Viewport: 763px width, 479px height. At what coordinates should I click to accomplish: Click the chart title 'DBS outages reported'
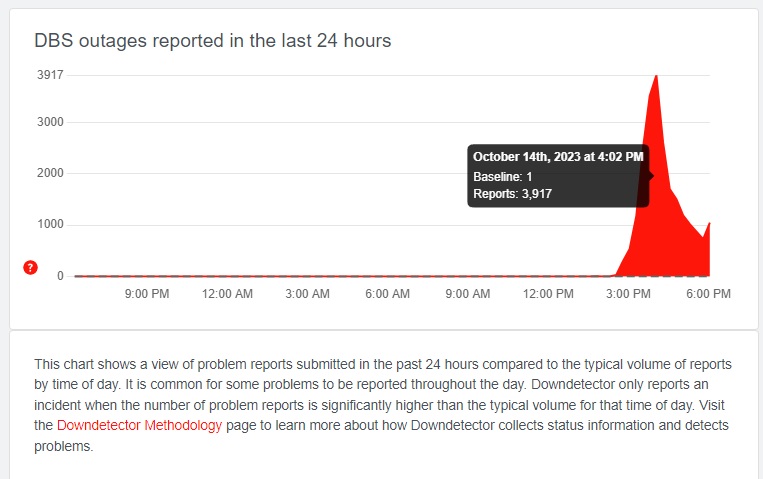click(212, 41)
